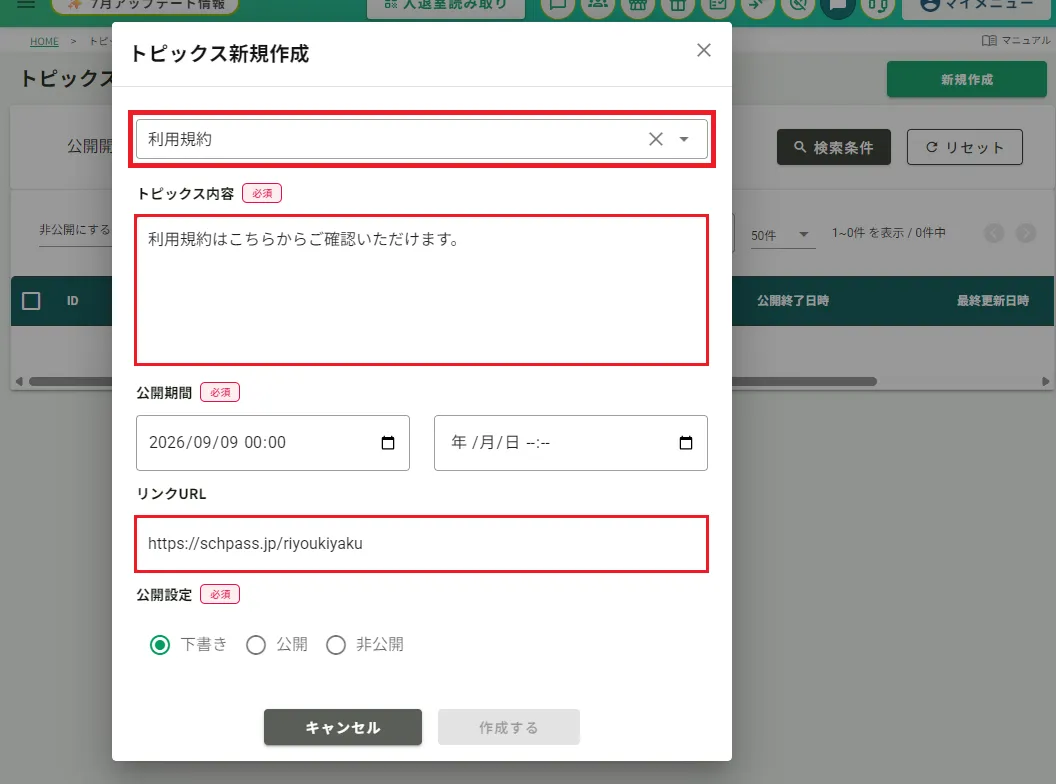Open the マイメニュー user menu
Image resolution: width=1056 pixels, height=784 pixels.
click(x=978, y=5)
